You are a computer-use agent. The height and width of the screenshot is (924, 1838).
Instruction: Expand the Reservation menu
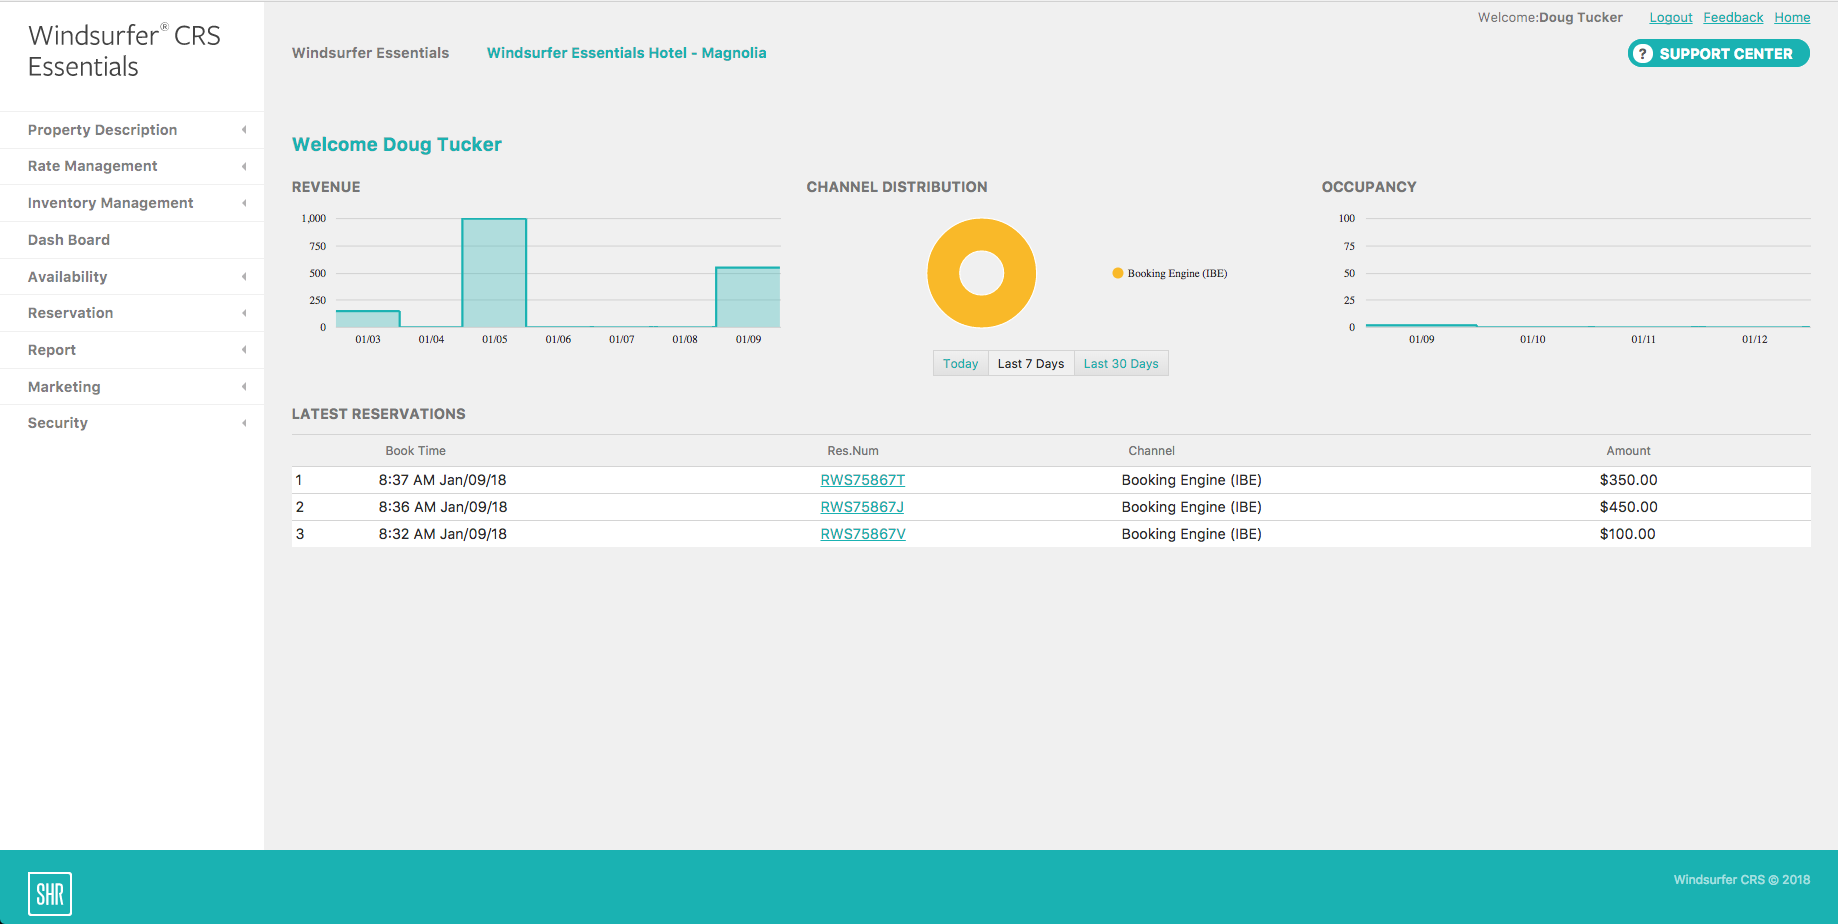pyautogui.click(x=70, y=313)
